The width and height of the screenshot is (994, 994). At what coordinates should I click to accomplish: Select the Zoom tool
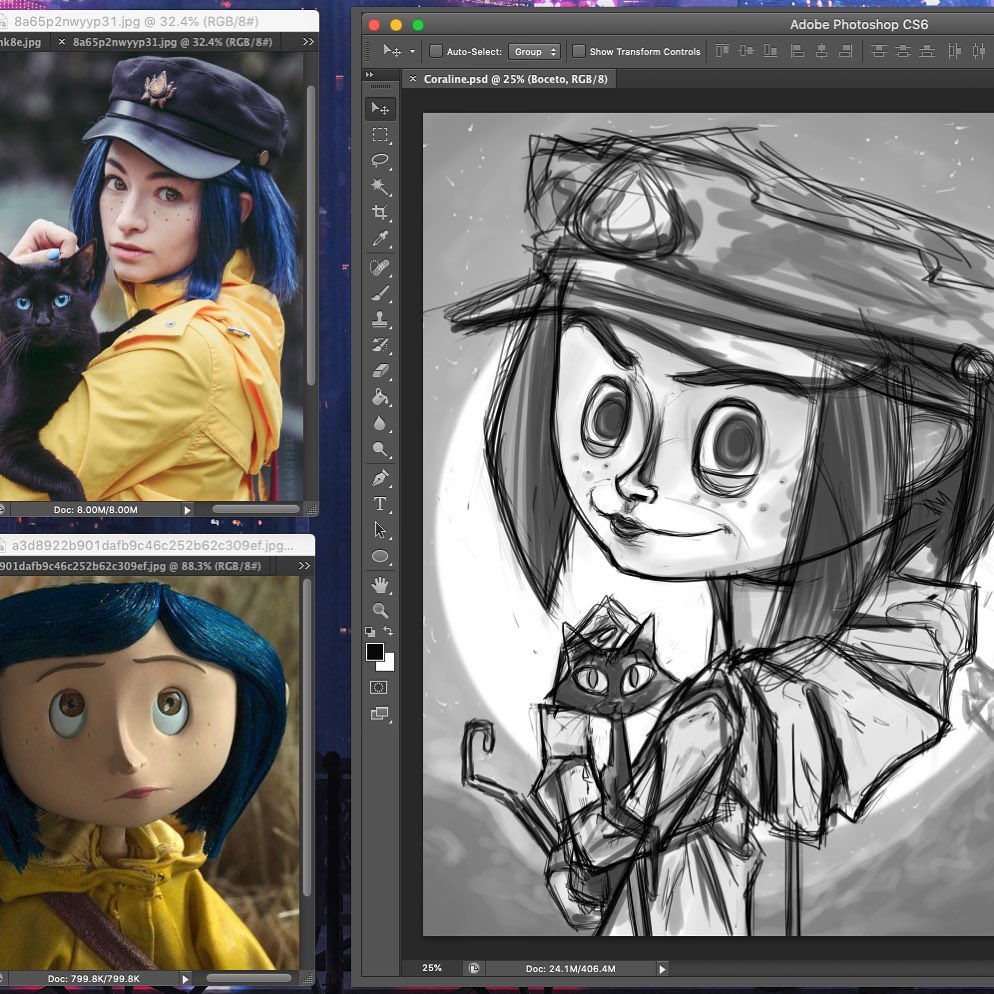coord(380,610)
